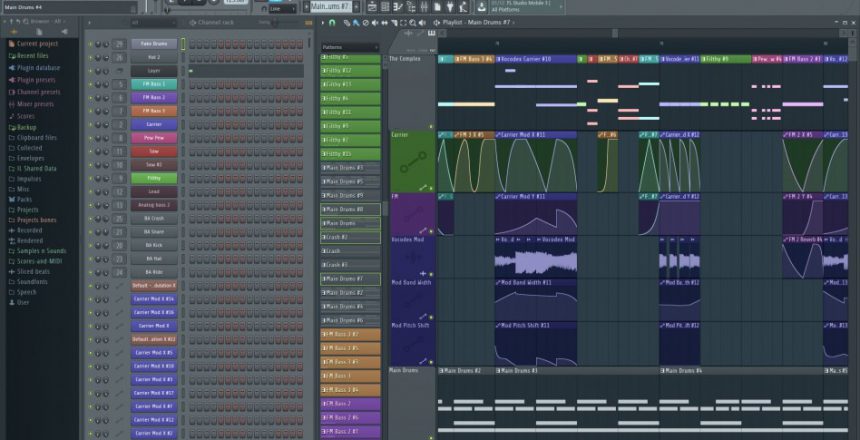860x440 pixels.
Task: Toggle mute LED of FM Bass 1 channel
Action: (x=90, y=84)
